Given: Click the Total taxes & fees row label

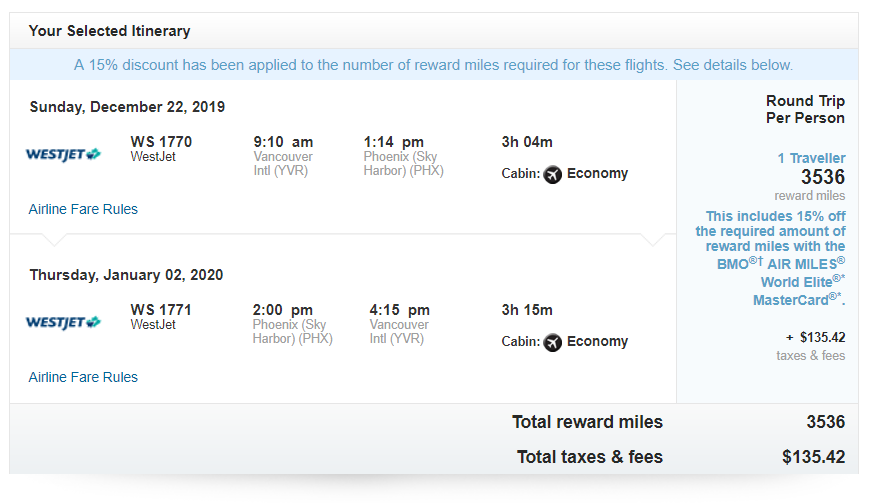Looking at the screenshot, I should tap(589, 457).
